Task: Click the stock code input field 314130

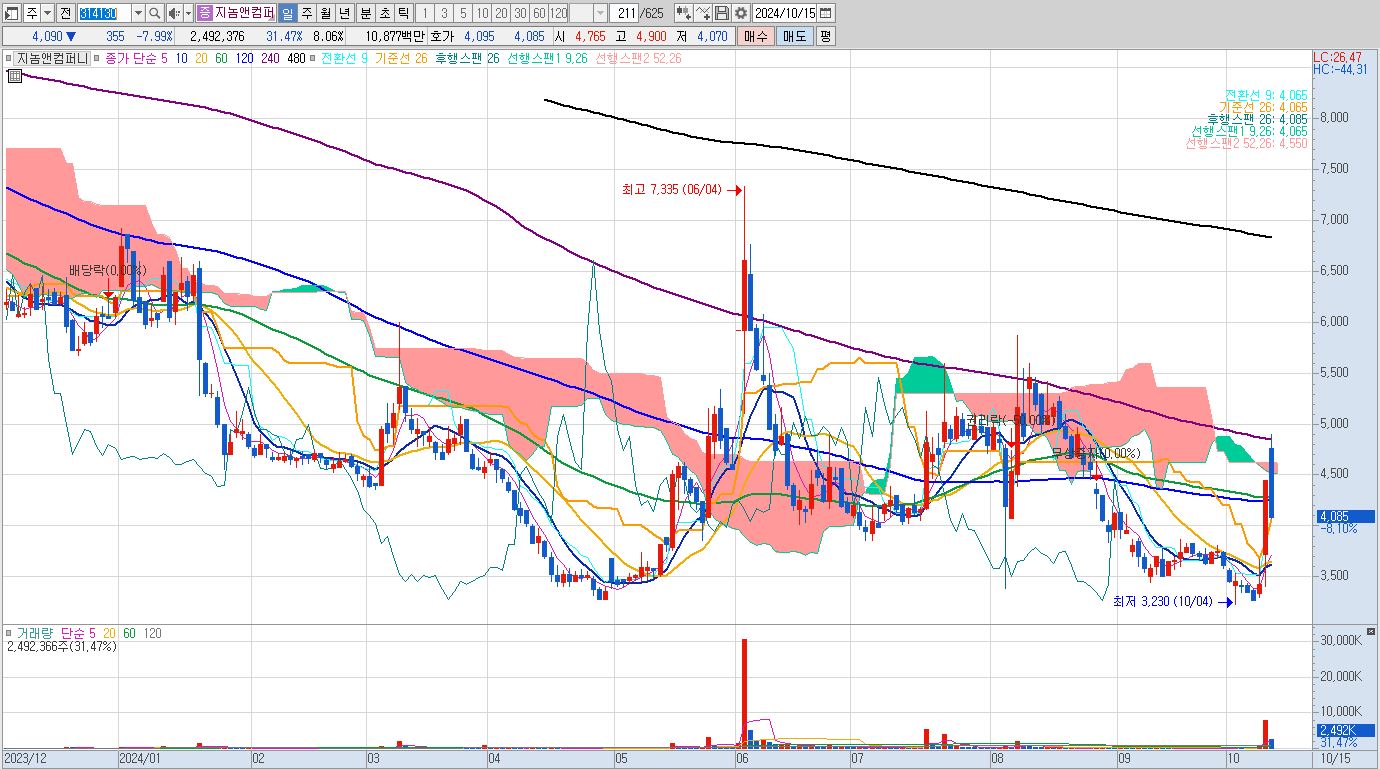Action: pos(104,13)
